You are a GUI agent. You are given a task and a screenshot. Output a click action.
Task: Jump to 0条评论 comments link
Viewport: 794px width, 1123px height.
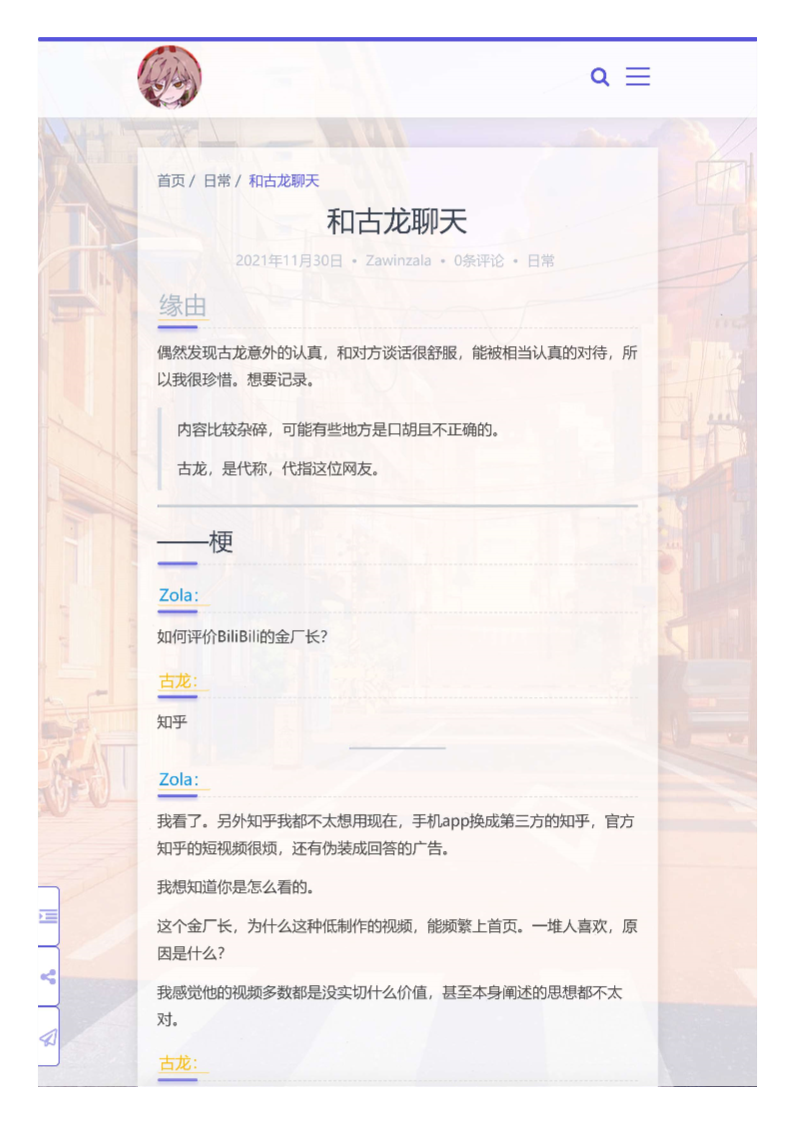click(x=479, y=261)
